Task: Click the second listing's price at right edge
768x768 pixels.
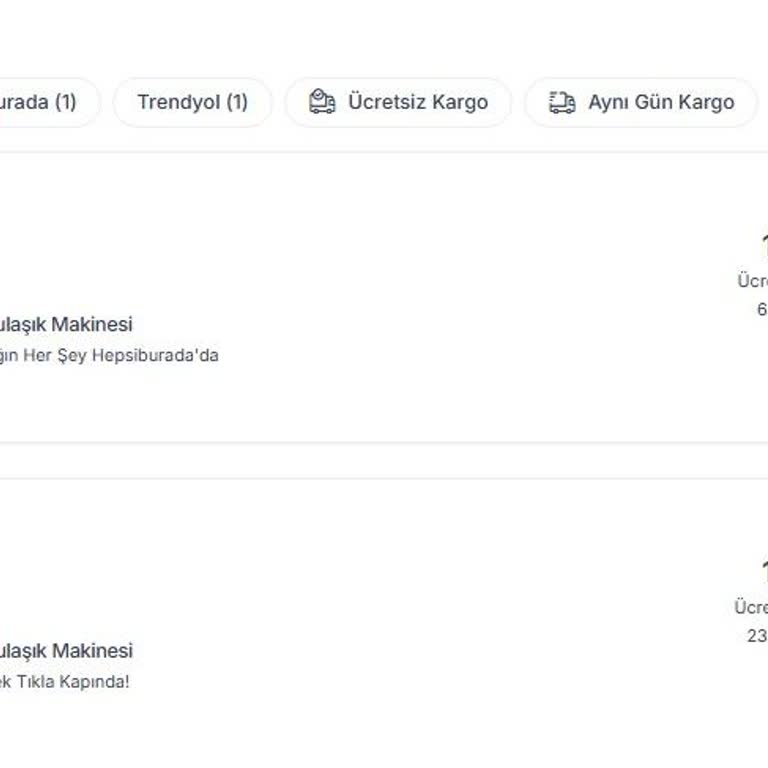Action: coord(763,570)
